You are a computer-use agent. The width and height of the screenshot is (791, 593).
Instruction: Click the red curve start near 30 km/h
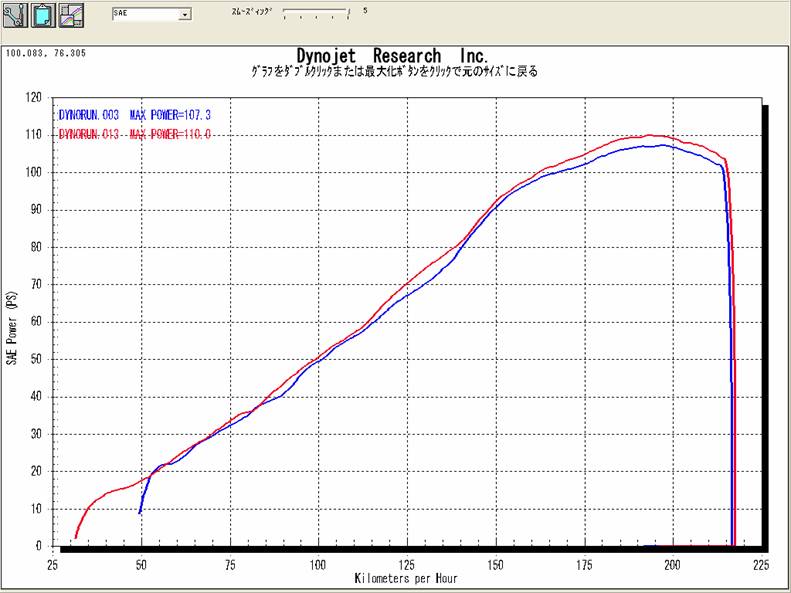tap(76, 537)
